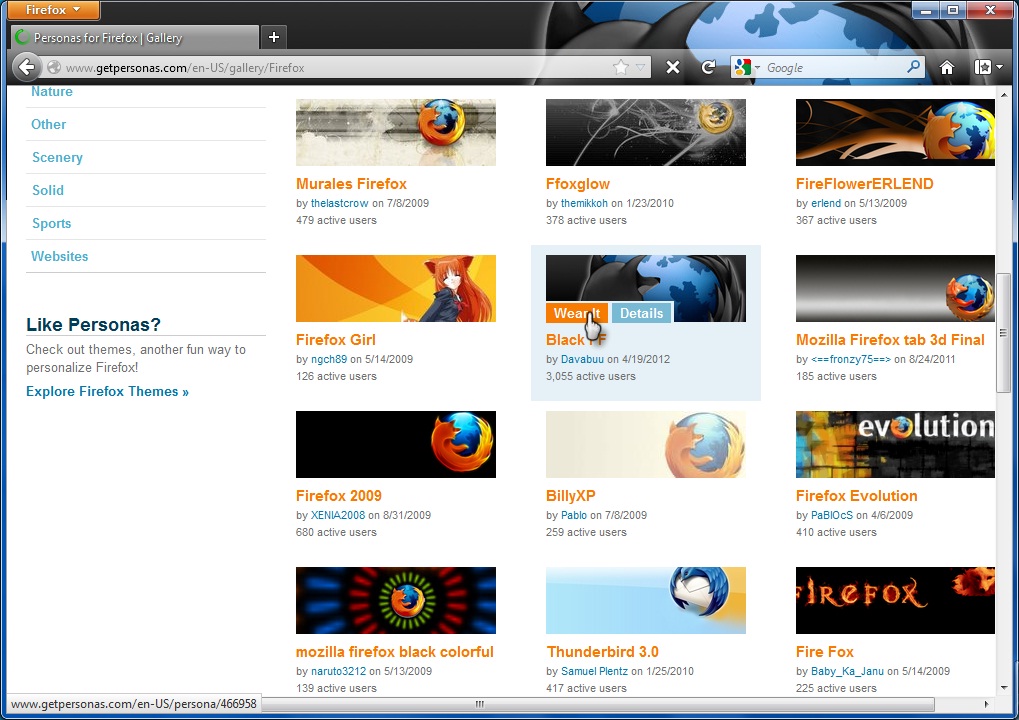The height and width of the screenshot is (720, 1019).
Task: Open author XENIA2008's profile link
Action: pyautogui.click(x=338, y=515)
